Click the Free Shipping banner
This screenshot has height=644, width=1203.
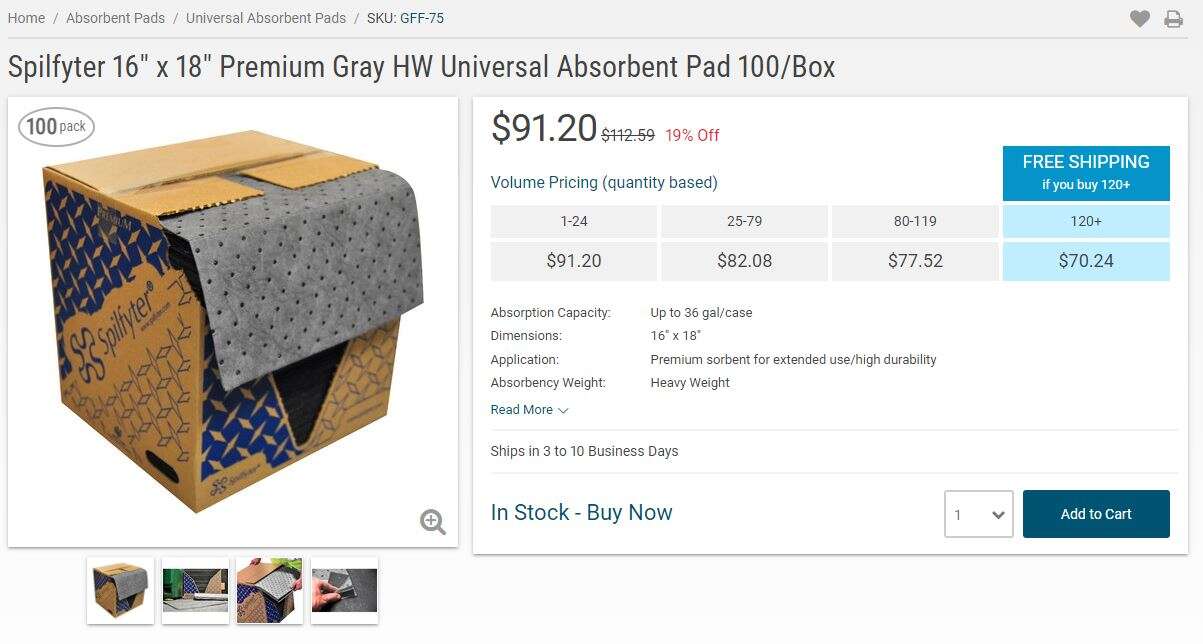pyautogui.click(x=1086, y=172)
